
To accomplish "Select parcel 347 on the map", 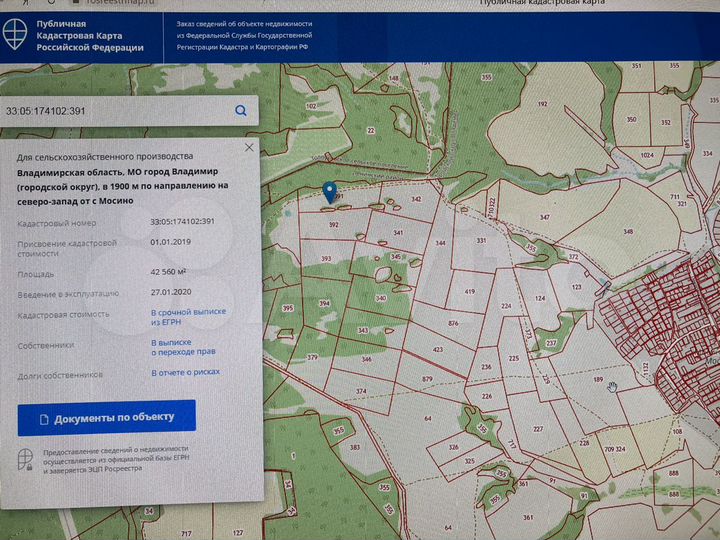I will [x=545, y=217].
